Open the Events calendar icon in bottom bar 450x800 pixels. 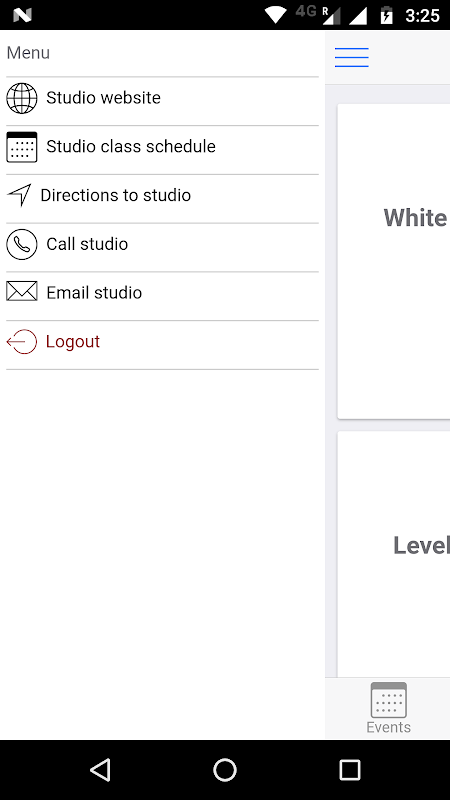[389, 700]
